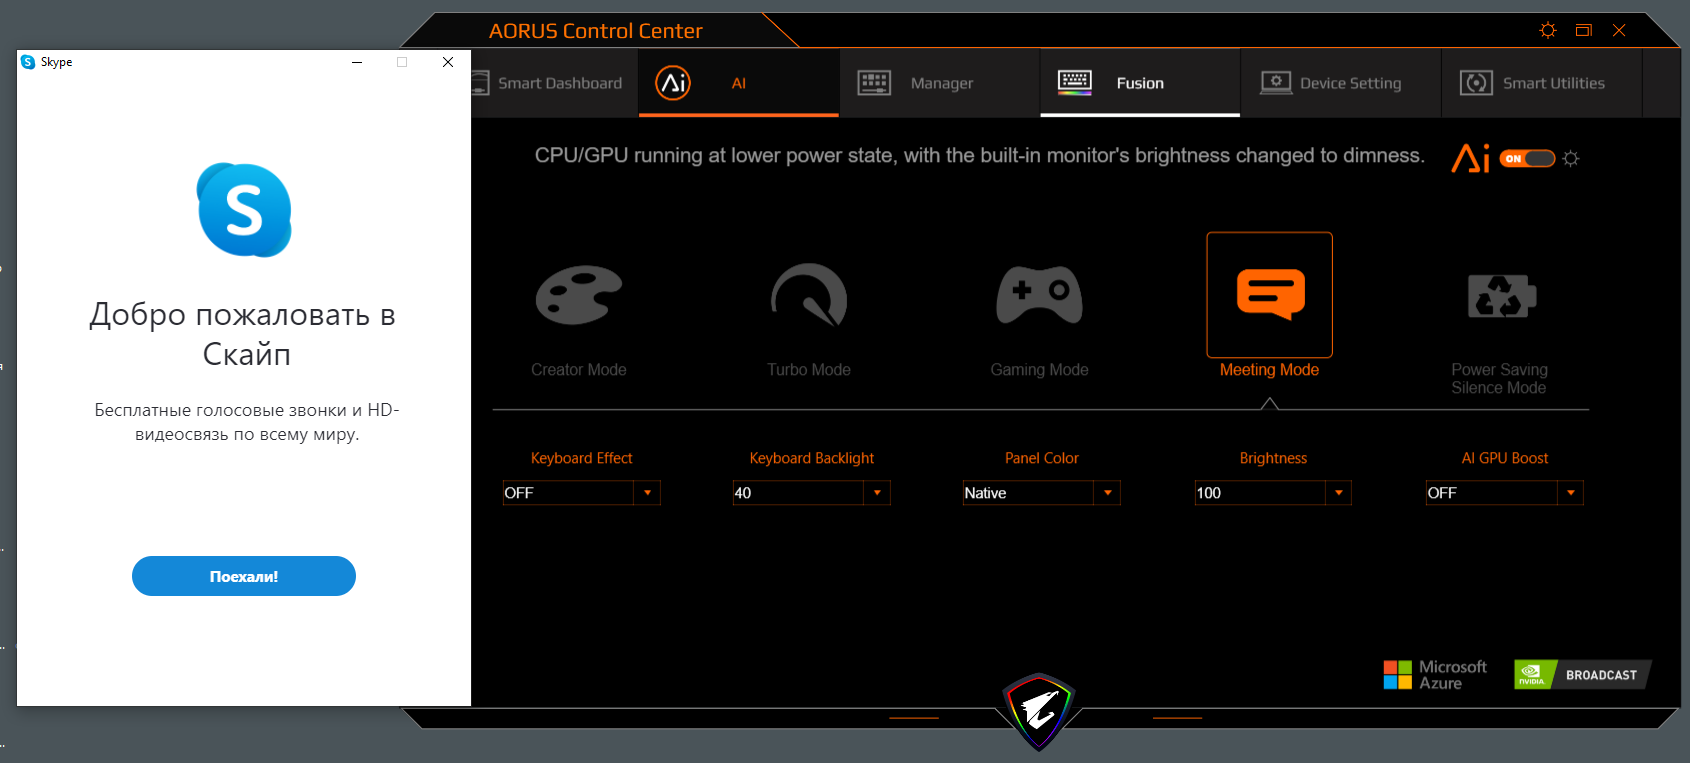1690x763 pixels.
Task: Open the Panel Color dropdown arrow
Action: tap(1108, 493)
